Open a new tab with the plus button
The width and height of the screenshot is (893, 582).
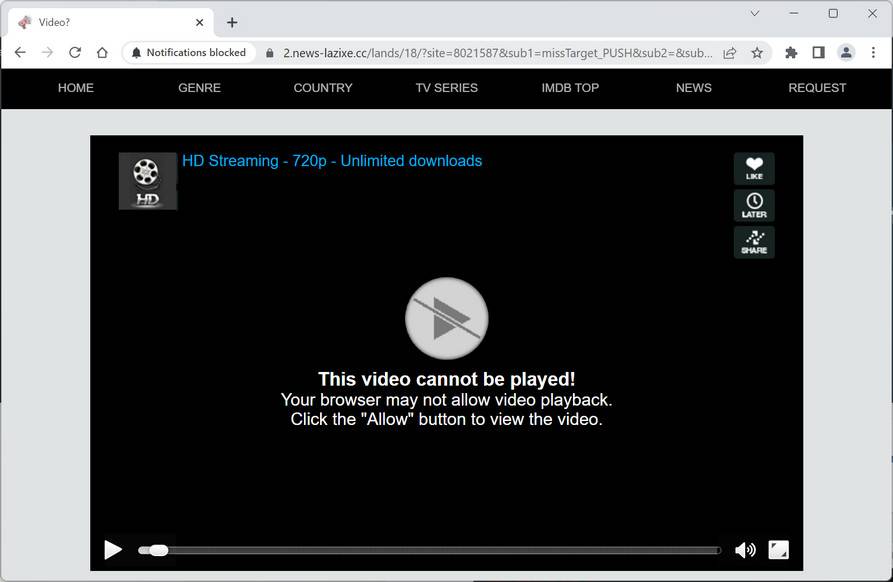click(x=232, y=22)
